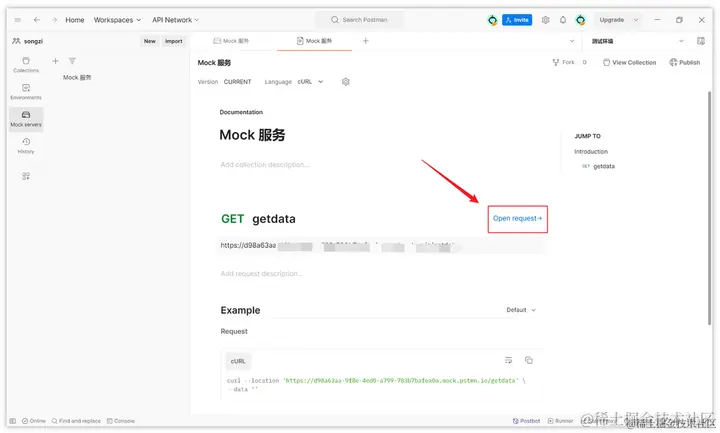The height and width of the screenshot is (433, 720).
Task: Go to Home
Action: coord(75,20)
